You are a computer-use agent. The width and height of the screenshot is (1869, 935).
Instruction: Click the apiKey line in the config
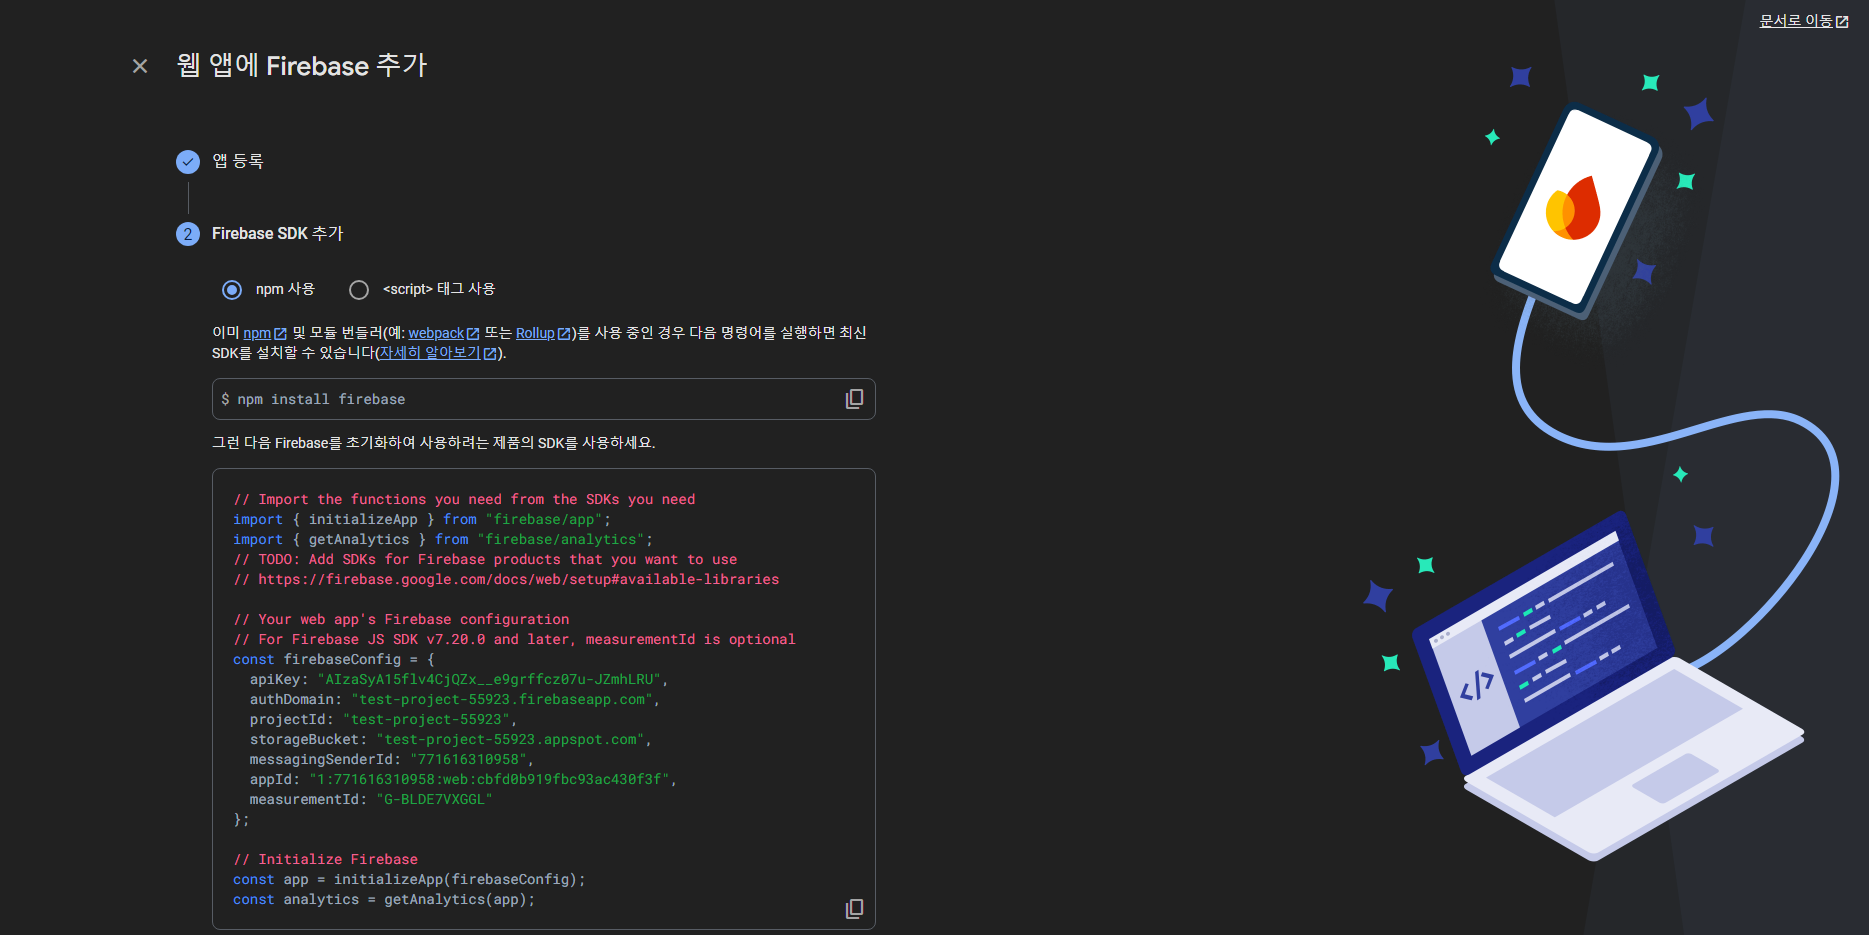pos(459,679)
